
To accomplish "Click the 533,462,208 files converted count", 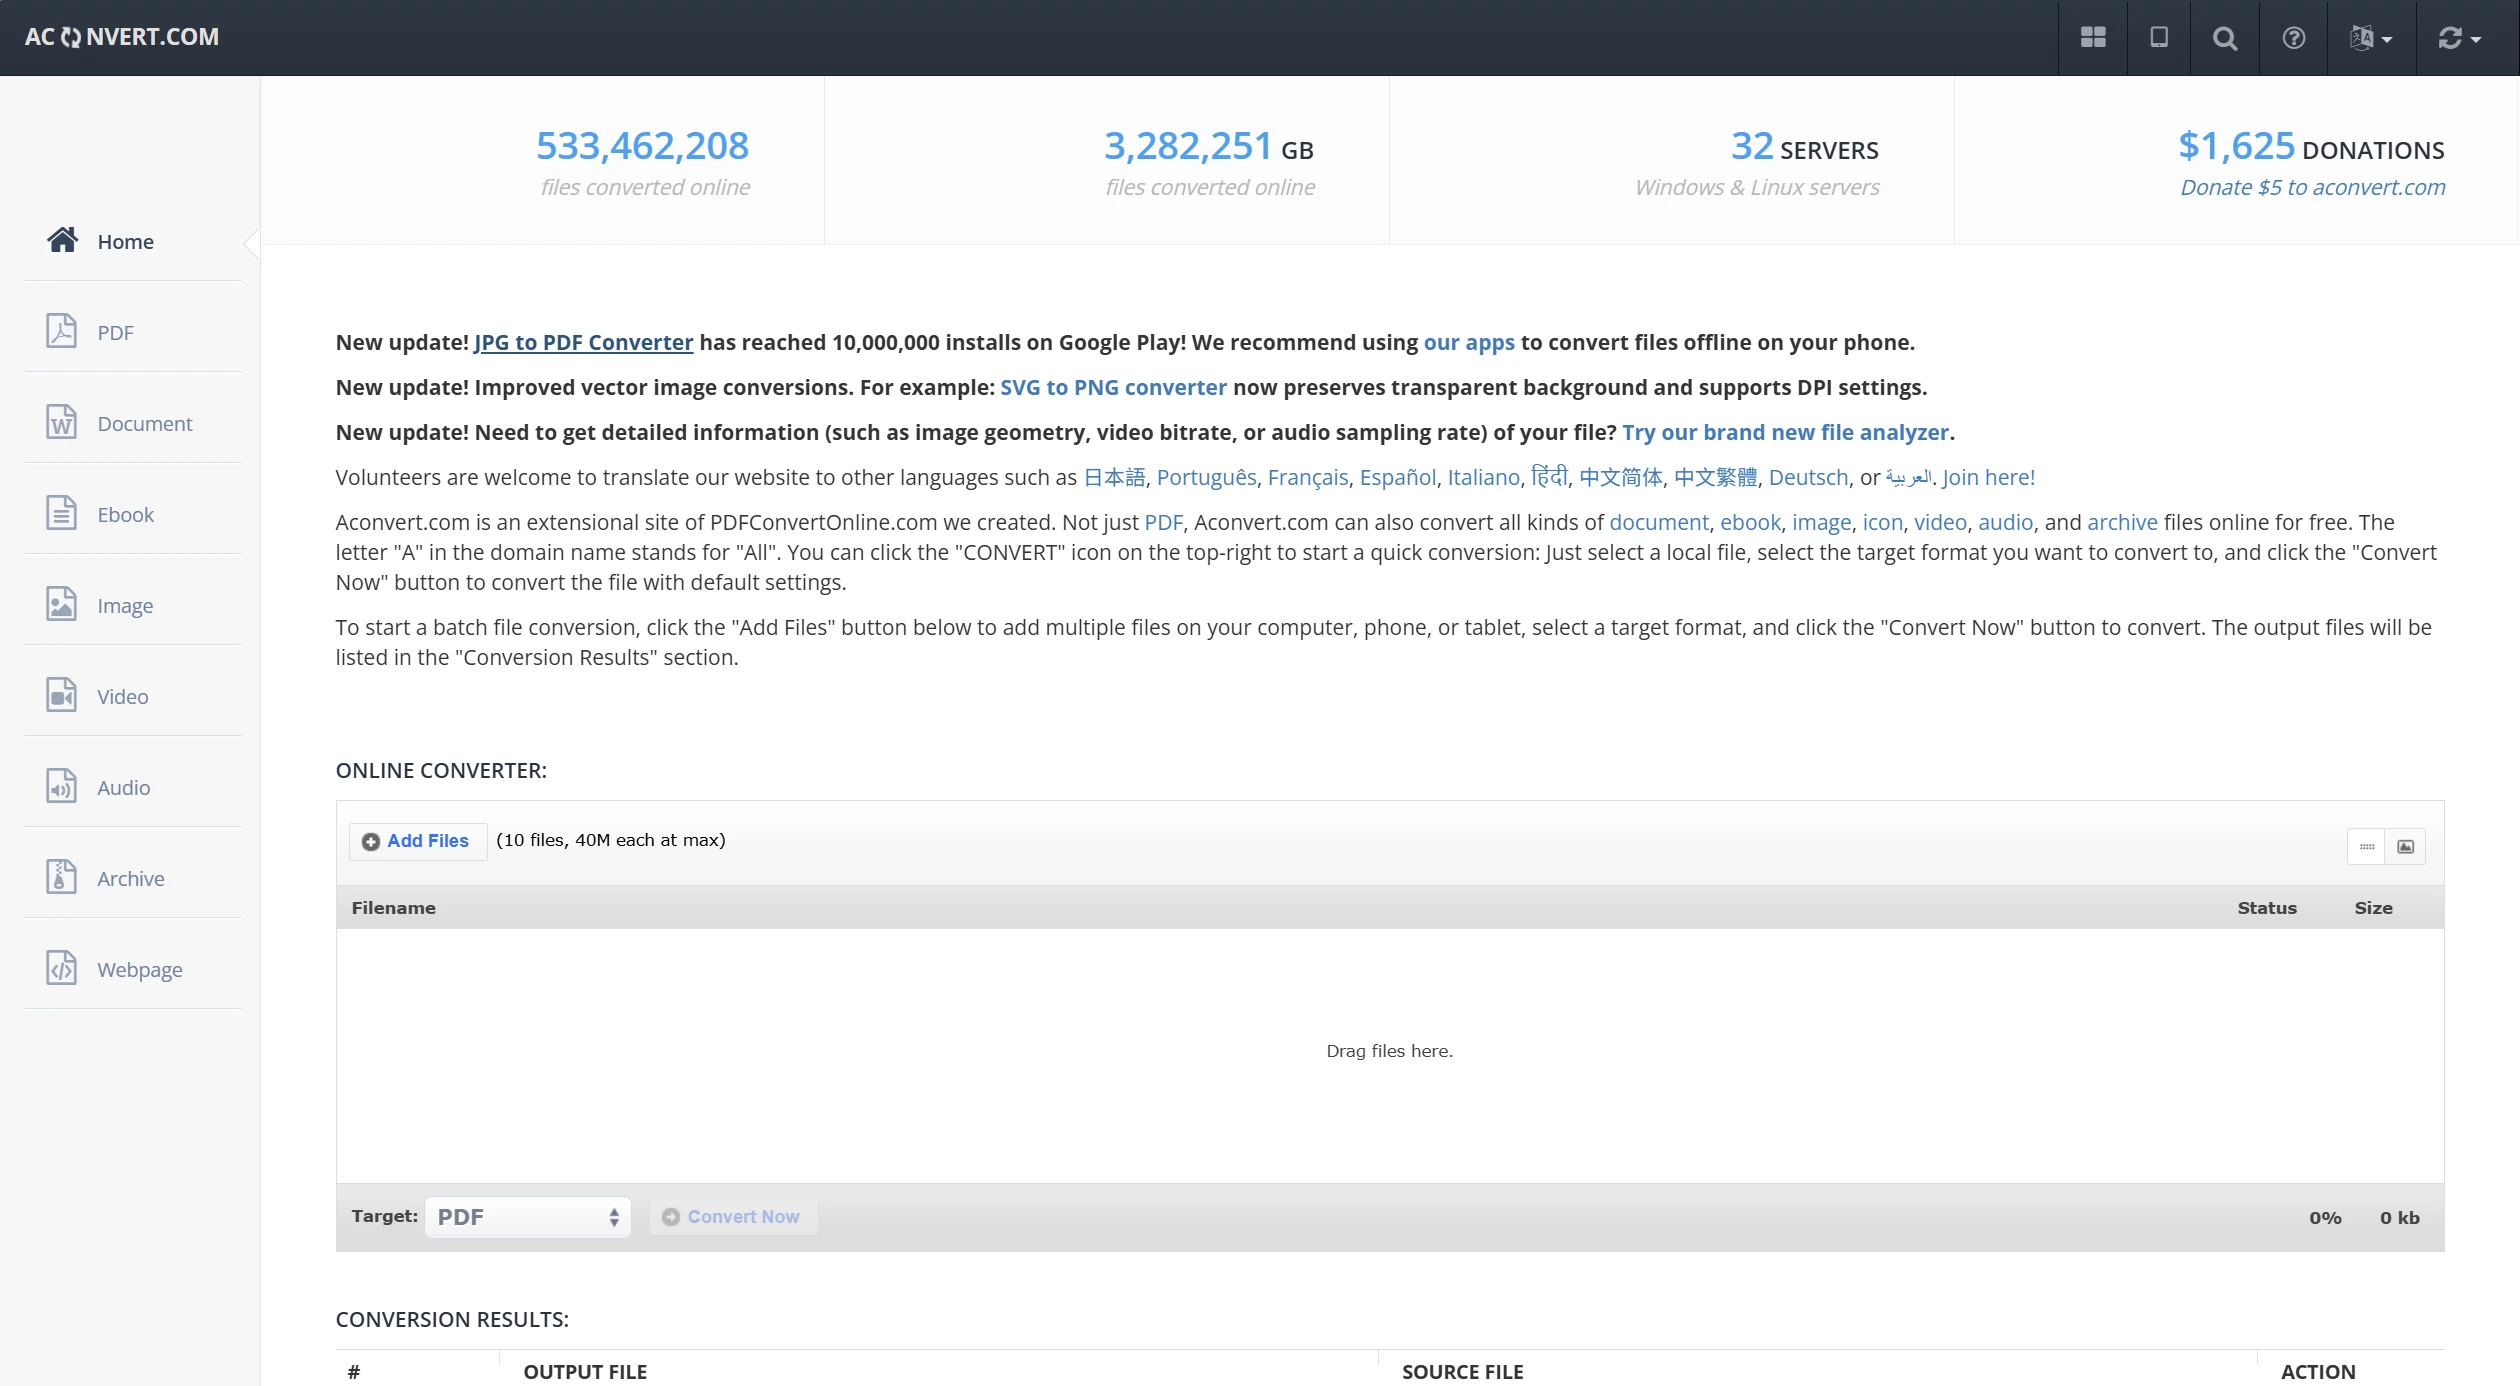I will pyautogui.click(x=642, y=147).
